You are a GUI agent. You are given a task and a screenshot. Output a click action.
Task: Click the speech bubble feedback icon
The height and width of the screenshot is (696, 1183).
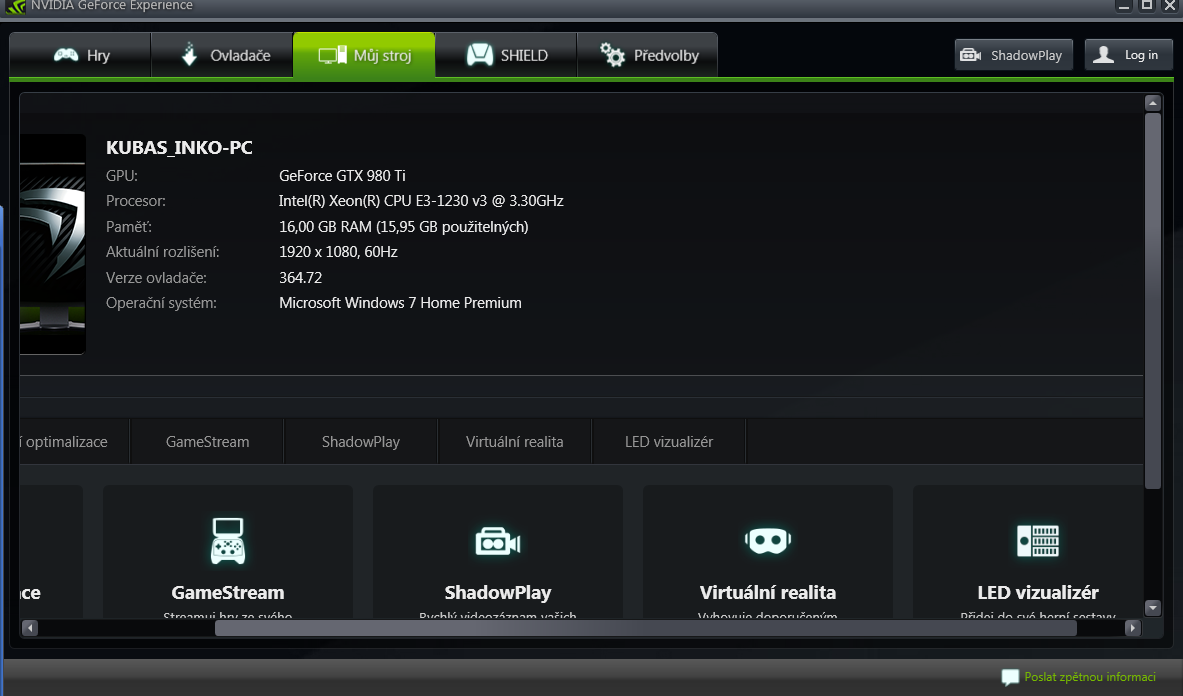click(x=1009, y=677)
